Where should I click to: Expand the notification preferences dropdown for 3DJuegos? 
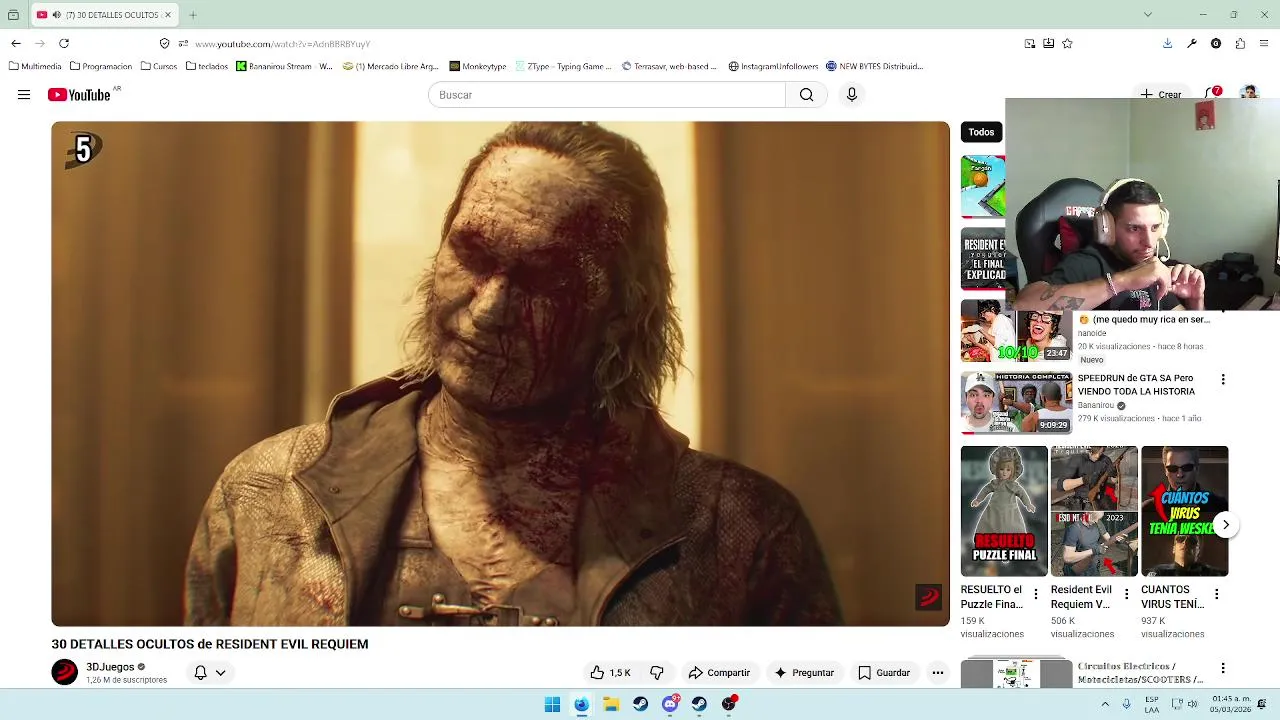(x=221, y=673)
